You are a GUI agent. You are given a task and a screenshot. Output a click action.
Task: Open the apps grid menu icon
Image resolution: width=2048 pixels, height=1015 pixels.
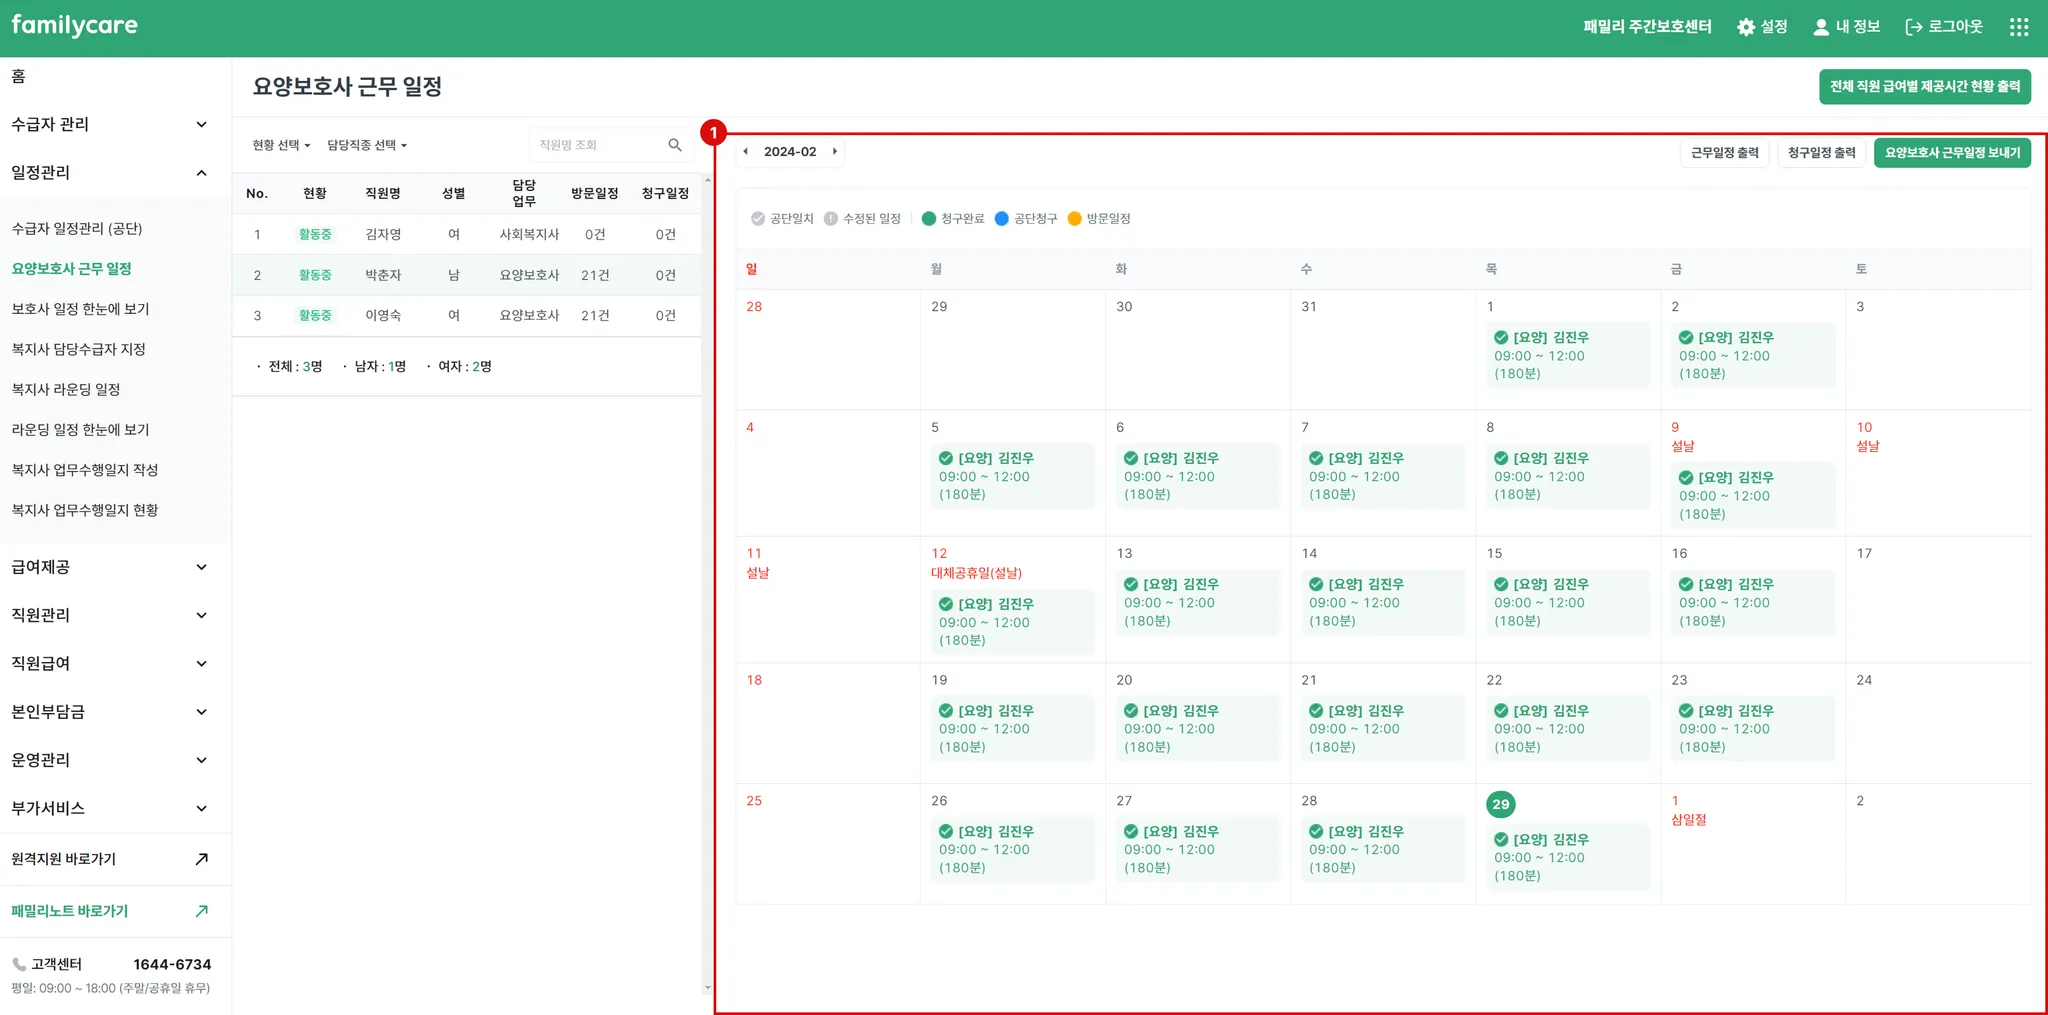point(2019,27)
